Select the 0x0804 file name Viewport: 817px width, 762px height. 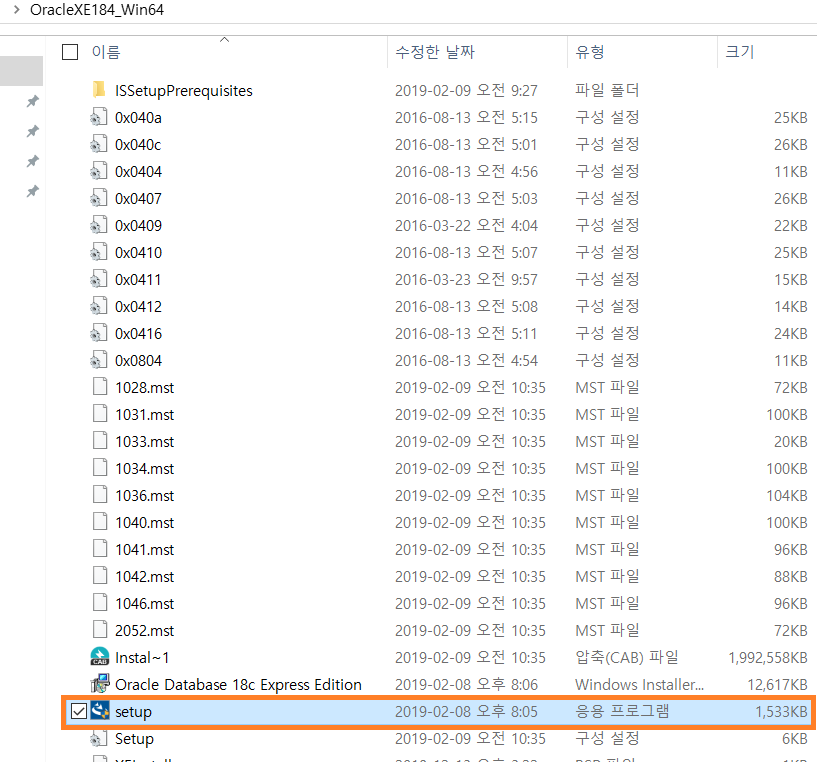point(139,361)
